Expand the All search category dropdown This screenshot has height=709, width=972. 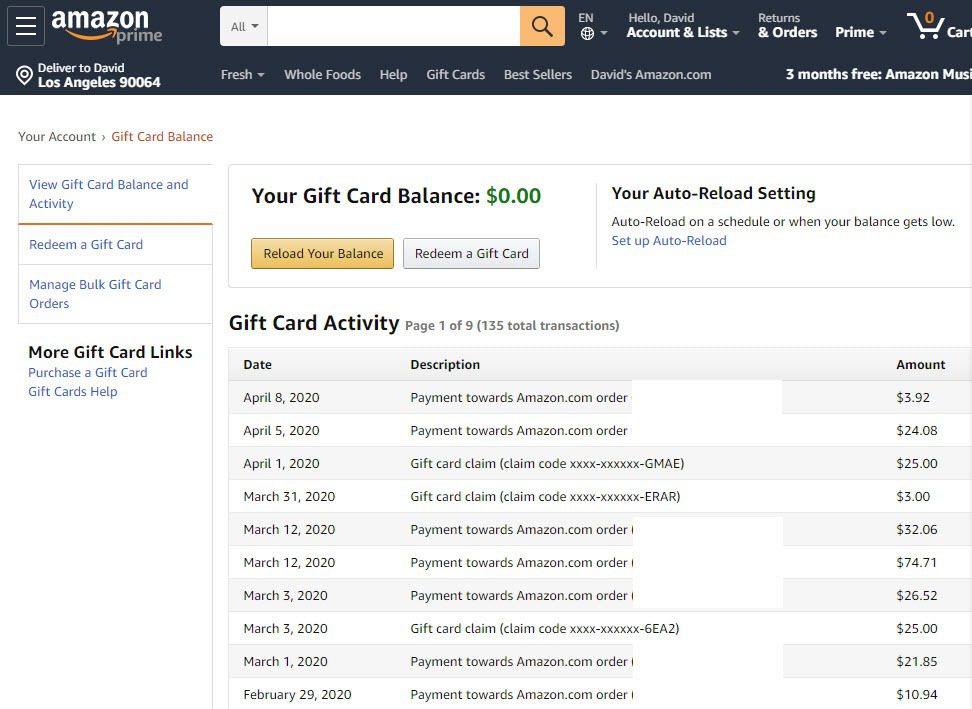242,26
